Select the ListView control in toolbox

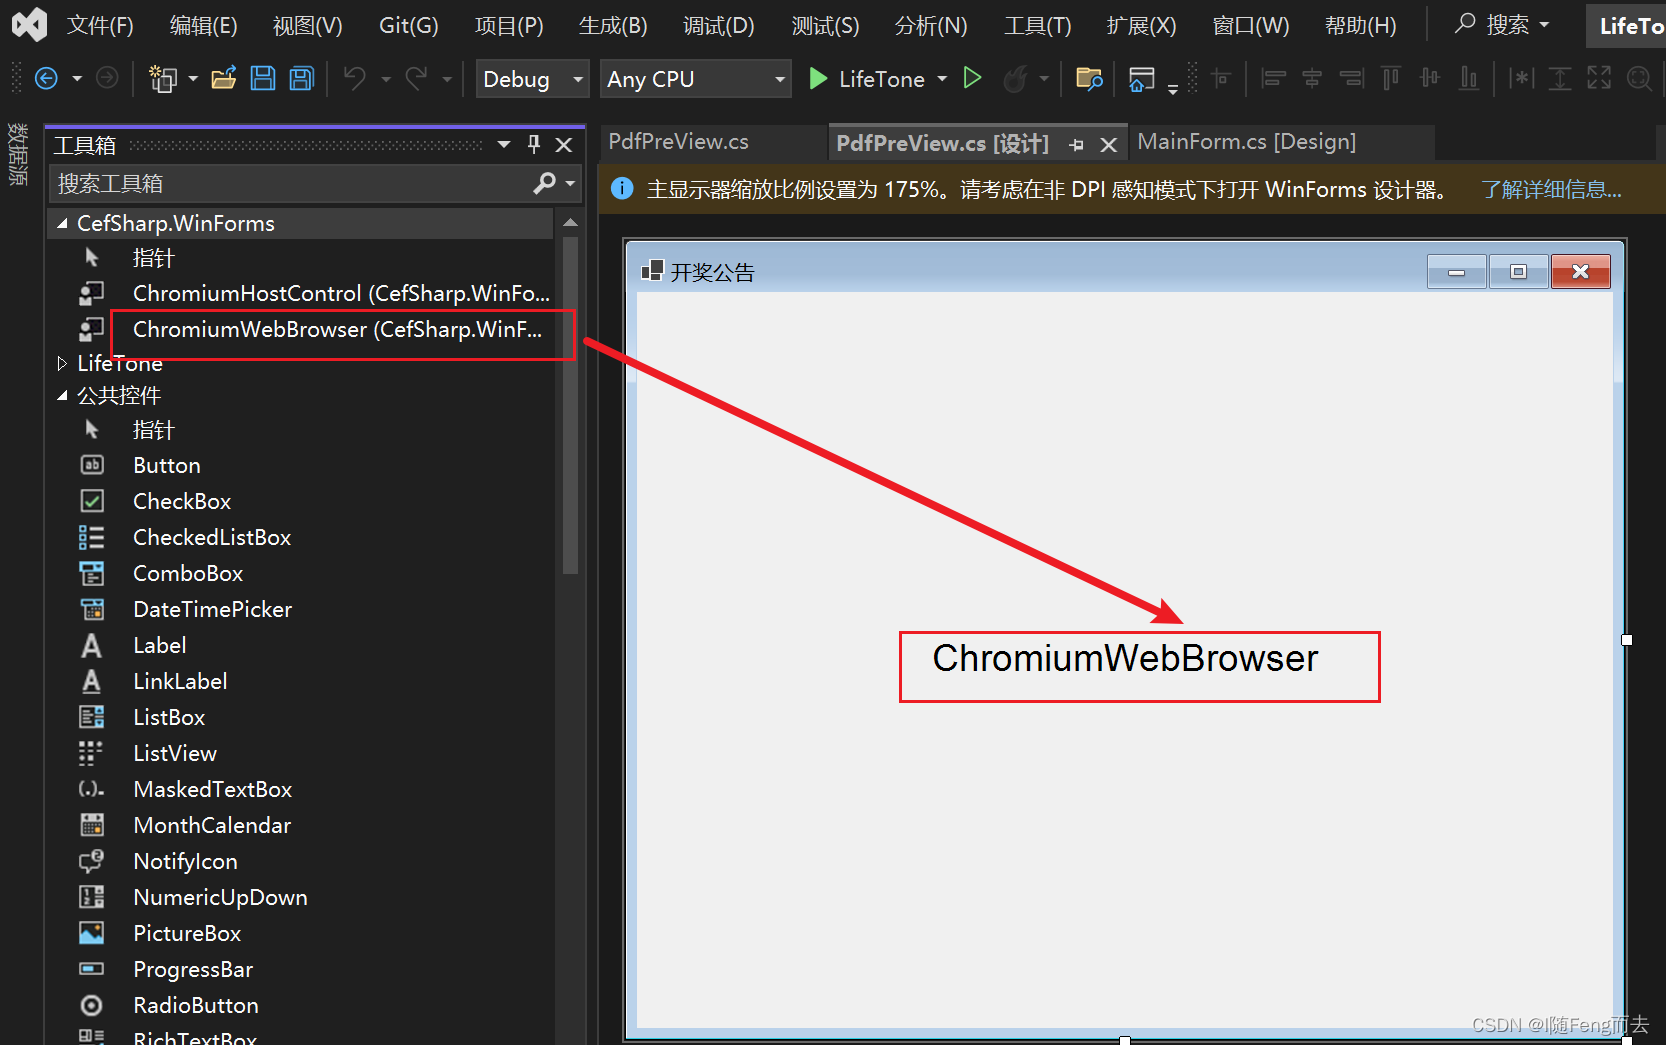coord(300,753)
